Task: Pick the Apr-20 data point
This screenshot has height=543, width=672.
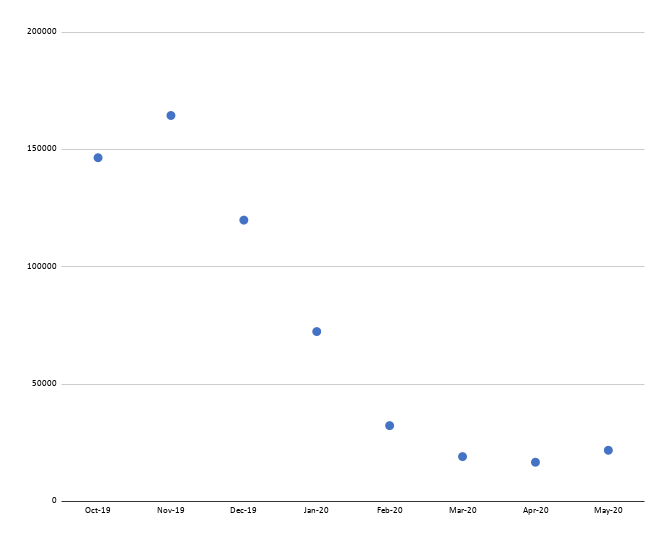Action: coord(535,462)
